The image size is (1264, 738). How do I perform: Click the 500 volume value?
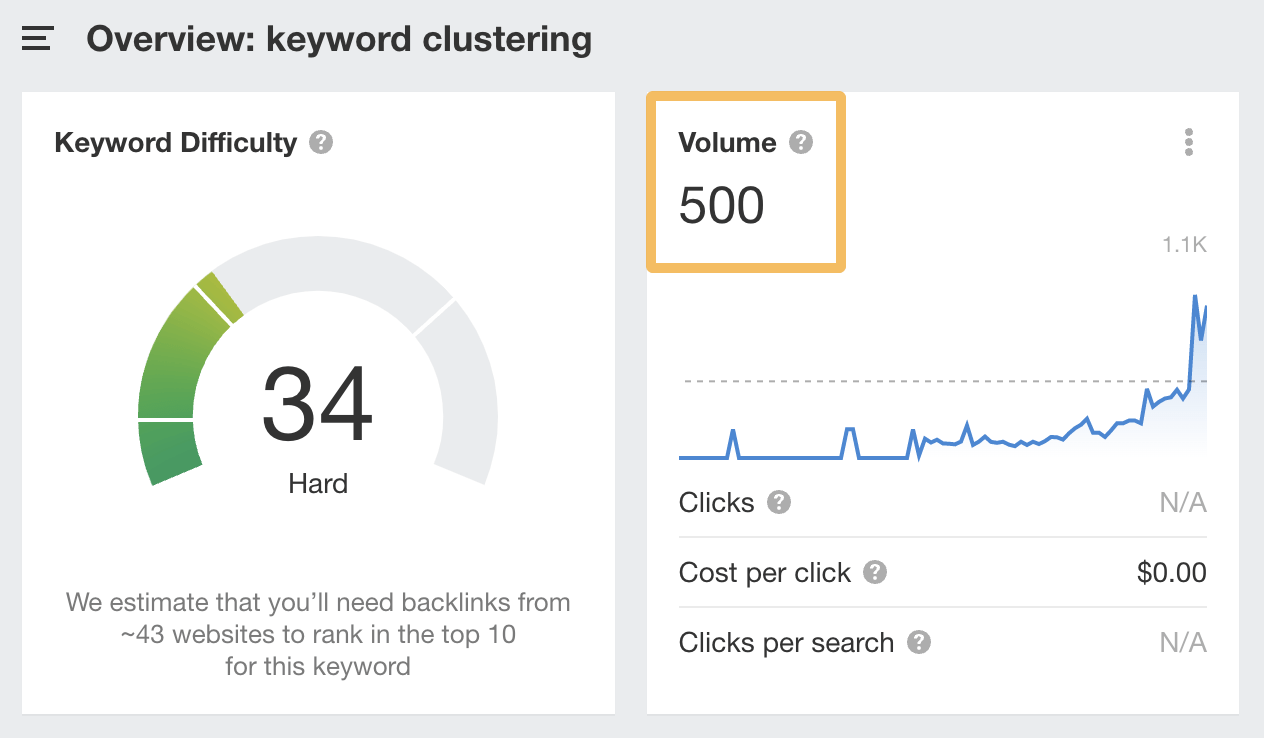pyautogui.click(x=722, y=207)
